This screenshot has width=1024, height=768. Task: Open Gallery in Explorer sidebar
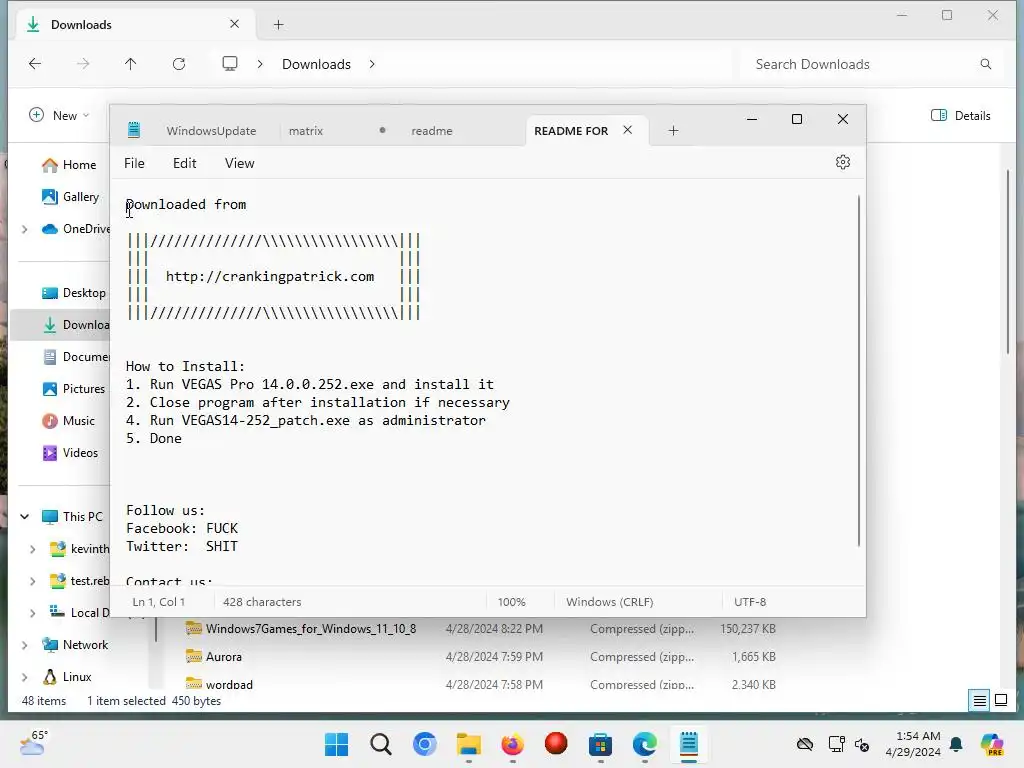click(70, 197)
